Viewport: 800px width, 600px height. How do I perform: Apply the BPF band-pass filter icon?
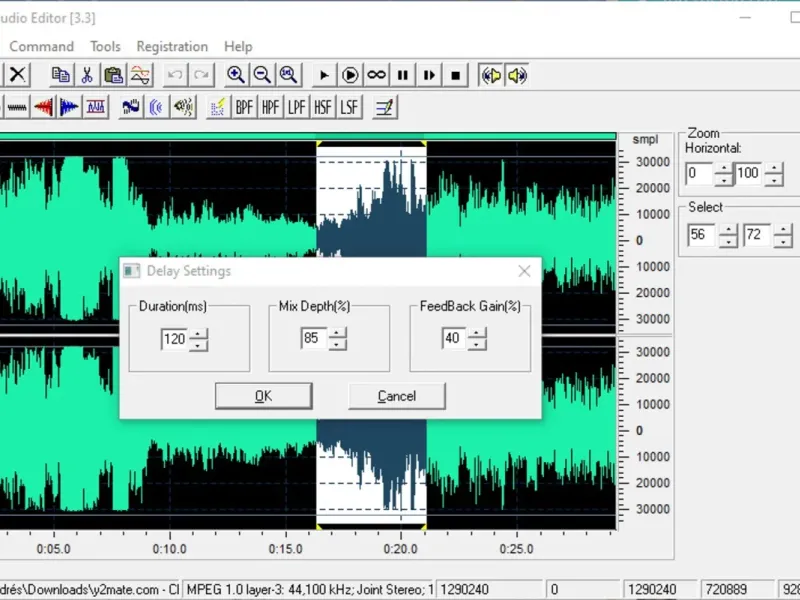coord(244,107)
